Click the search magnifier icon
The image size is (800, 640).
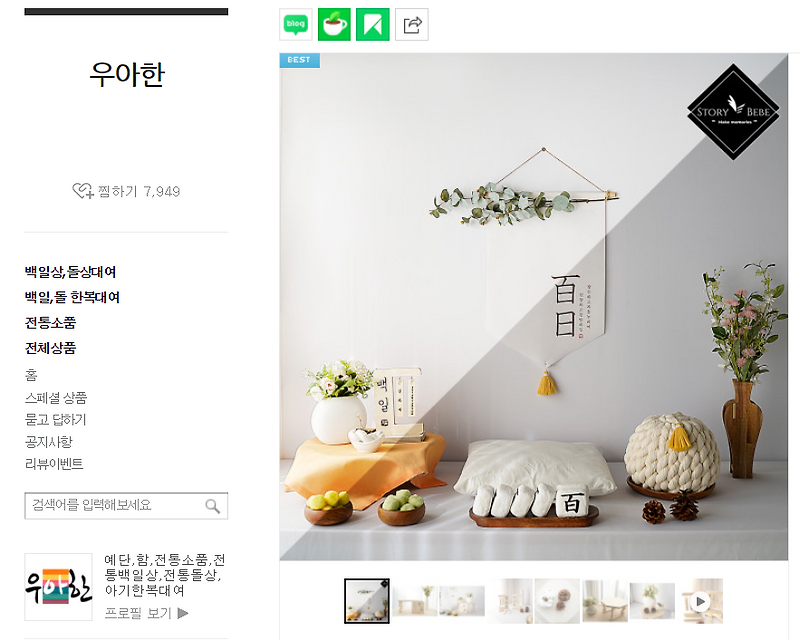tap(212, 506)
